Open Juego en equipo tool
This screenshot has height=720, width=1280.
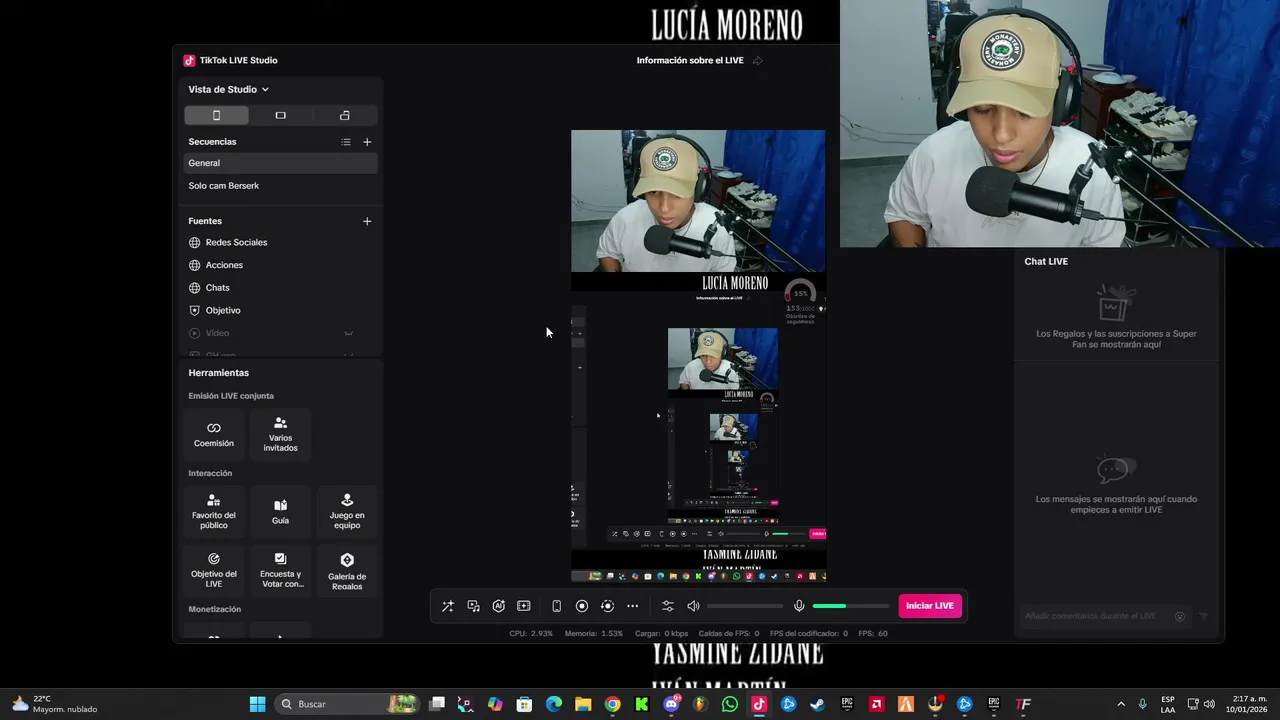click(x=347, y=511)
